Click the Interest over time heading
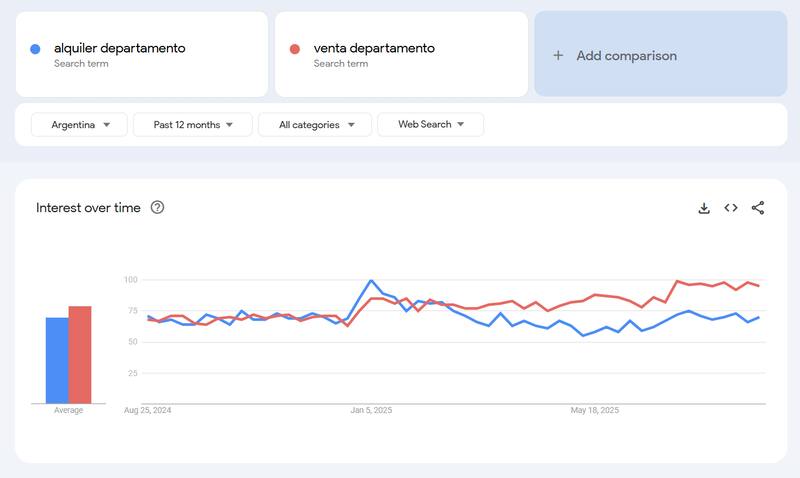The width and height of the screenshot is (800, 478). [88, 208]
